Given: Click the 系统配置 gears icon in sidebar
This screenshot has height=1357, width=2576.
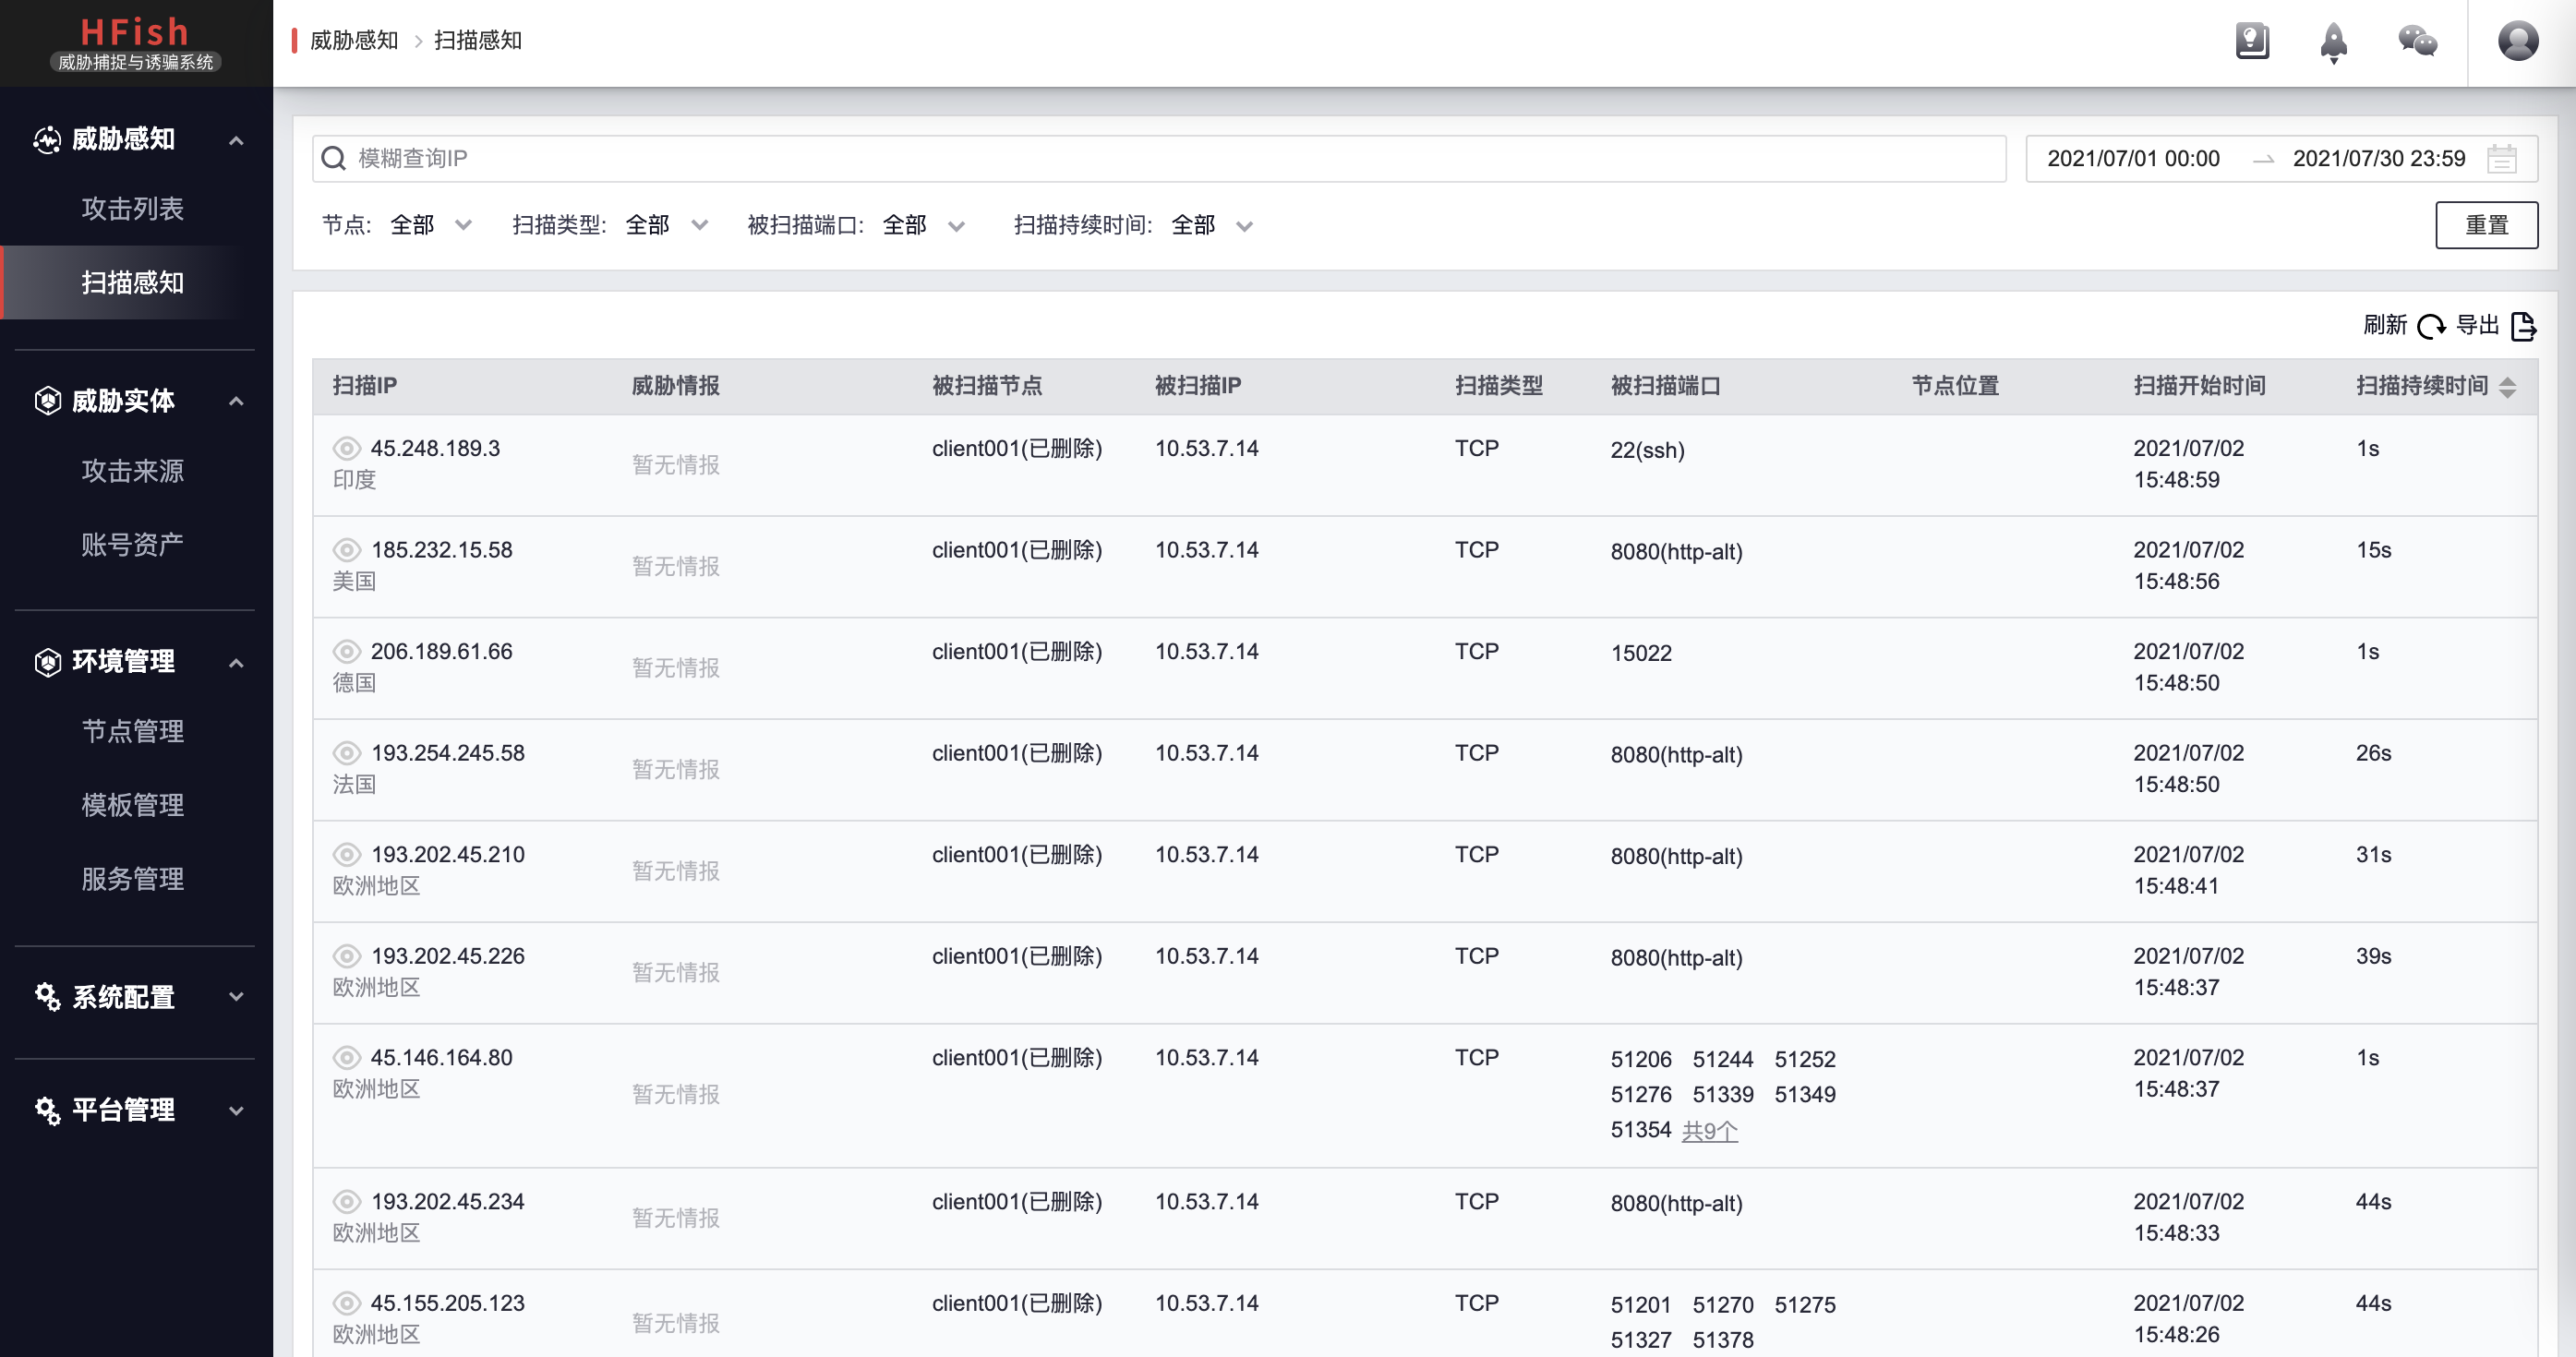Looking at the screenshot, I should tap(47, 997).
